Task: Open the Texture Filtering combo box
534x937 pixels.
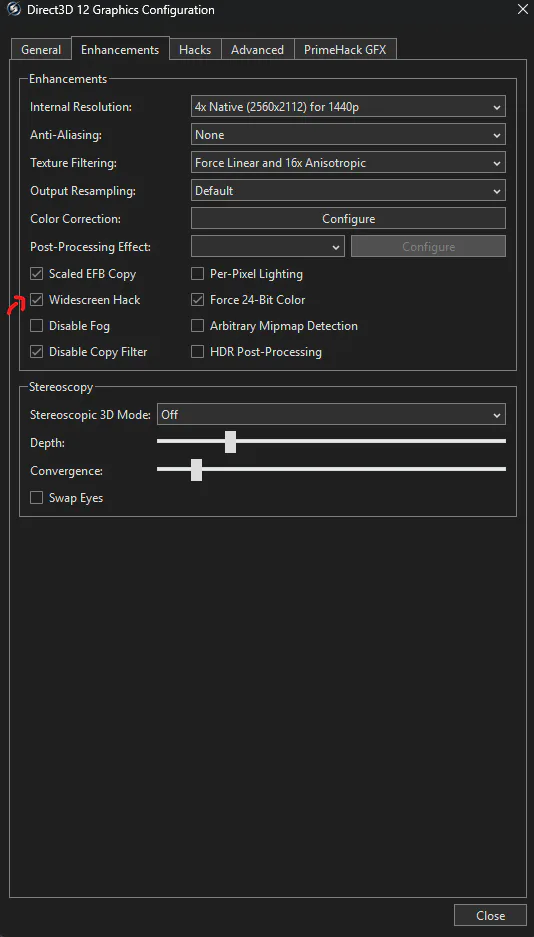Action: click(x=348, y=163)
